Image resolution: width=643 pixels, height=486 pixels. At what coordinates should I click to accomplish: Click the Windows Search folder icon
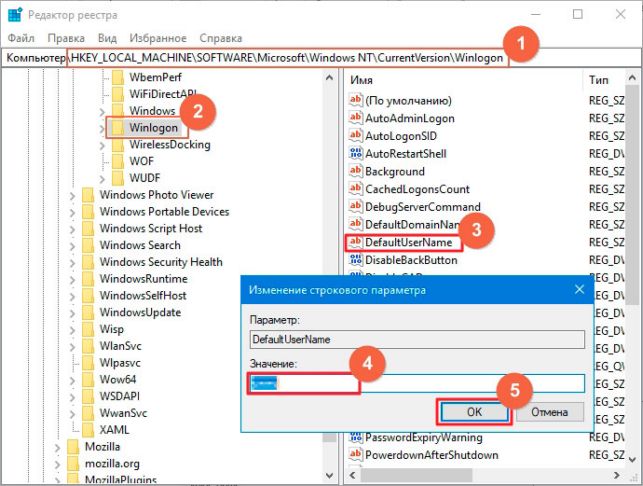click(88, 245)
